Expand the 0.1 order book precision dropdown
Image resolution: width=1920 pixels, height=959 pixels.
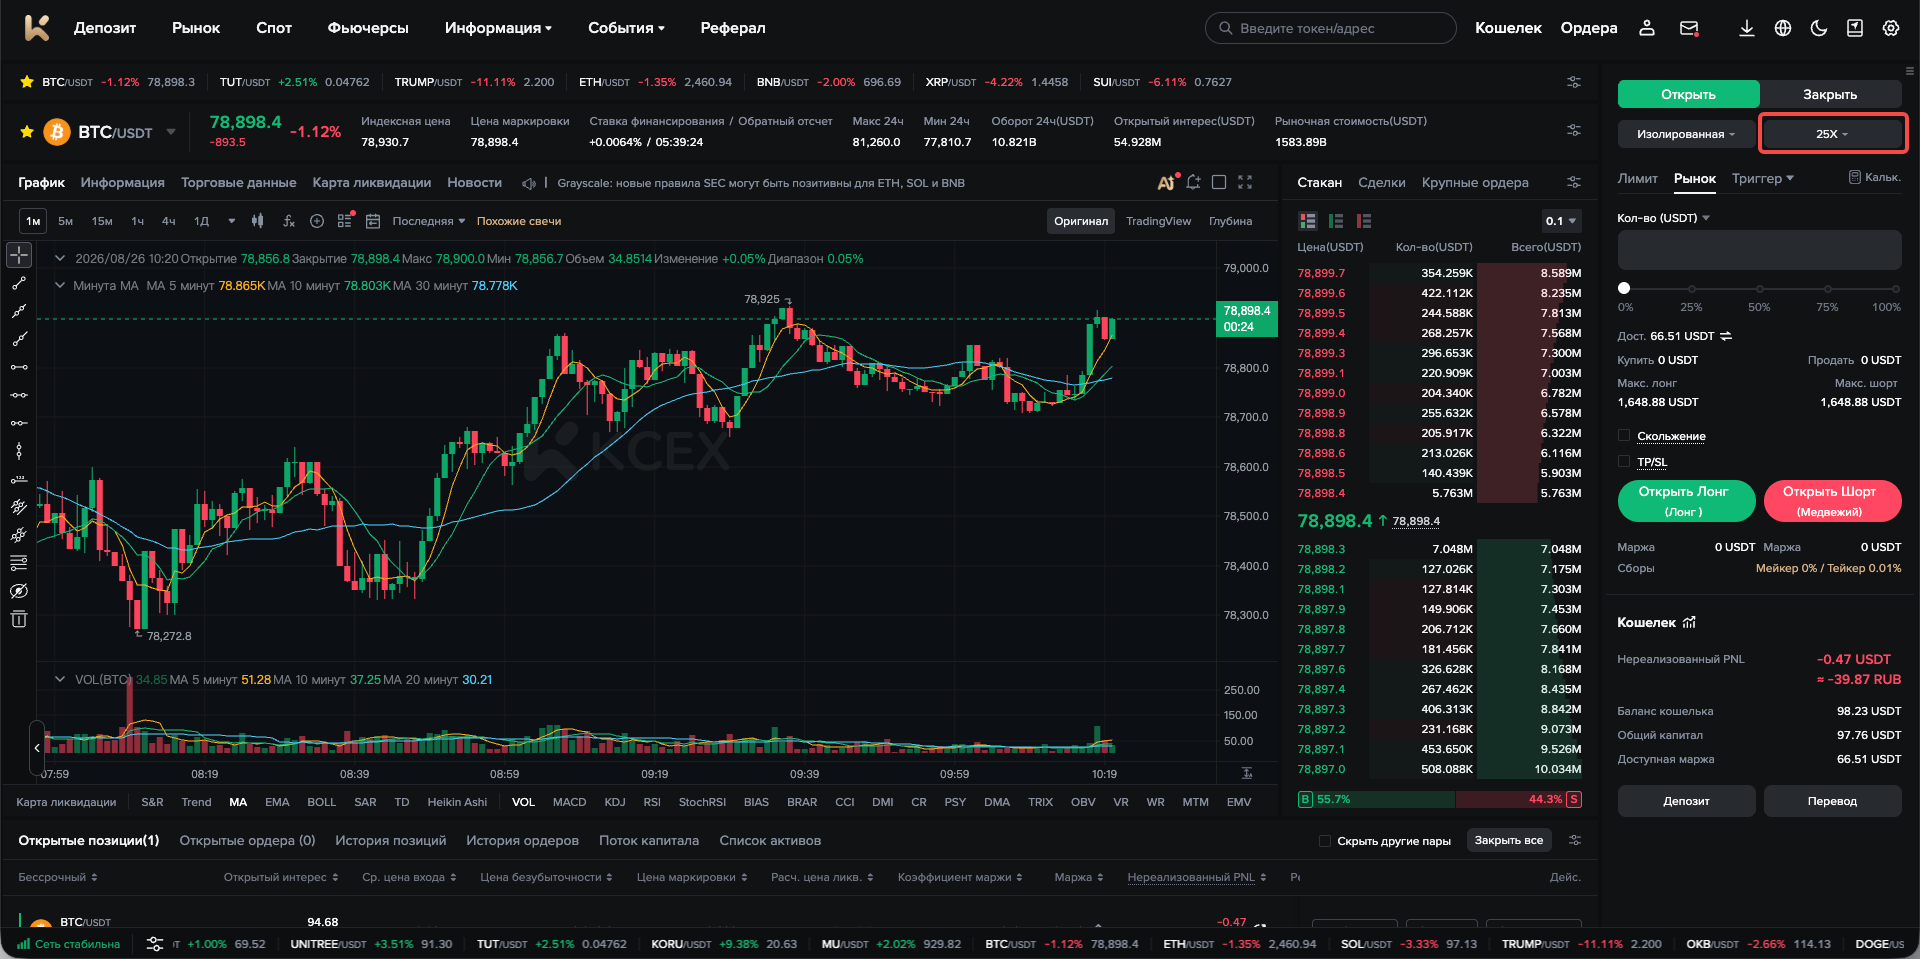(1561, 221)
